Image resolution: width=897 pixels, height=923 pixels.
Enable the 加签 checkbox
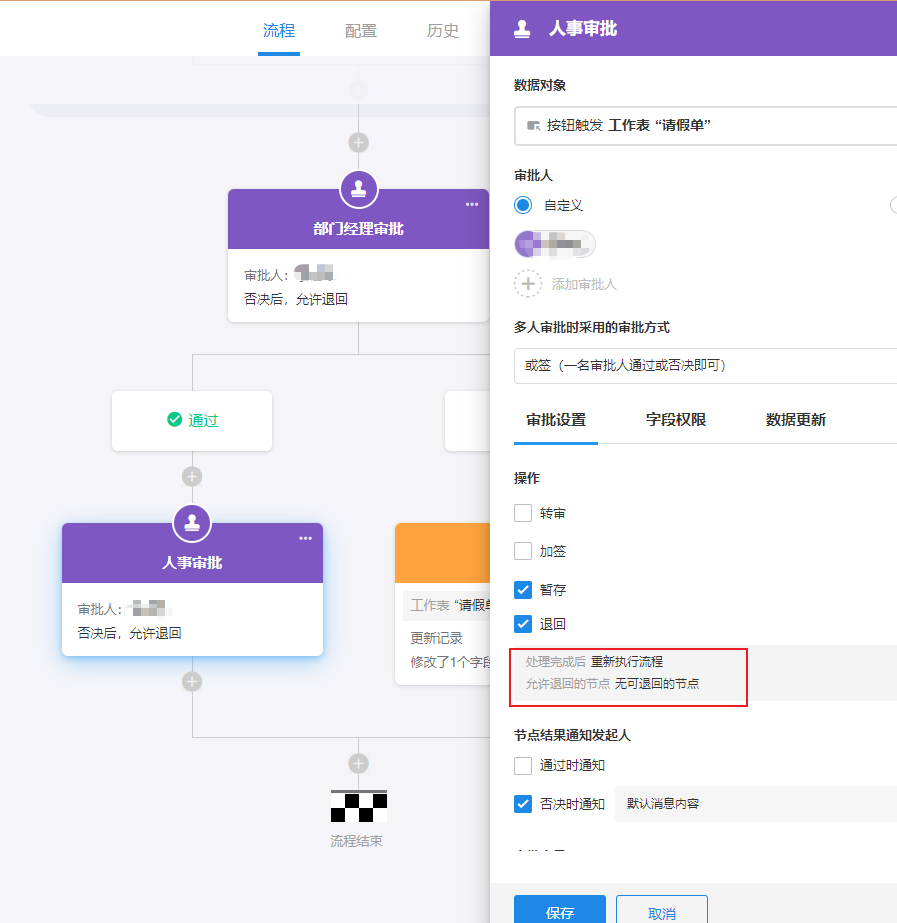(x=523, y=551)
